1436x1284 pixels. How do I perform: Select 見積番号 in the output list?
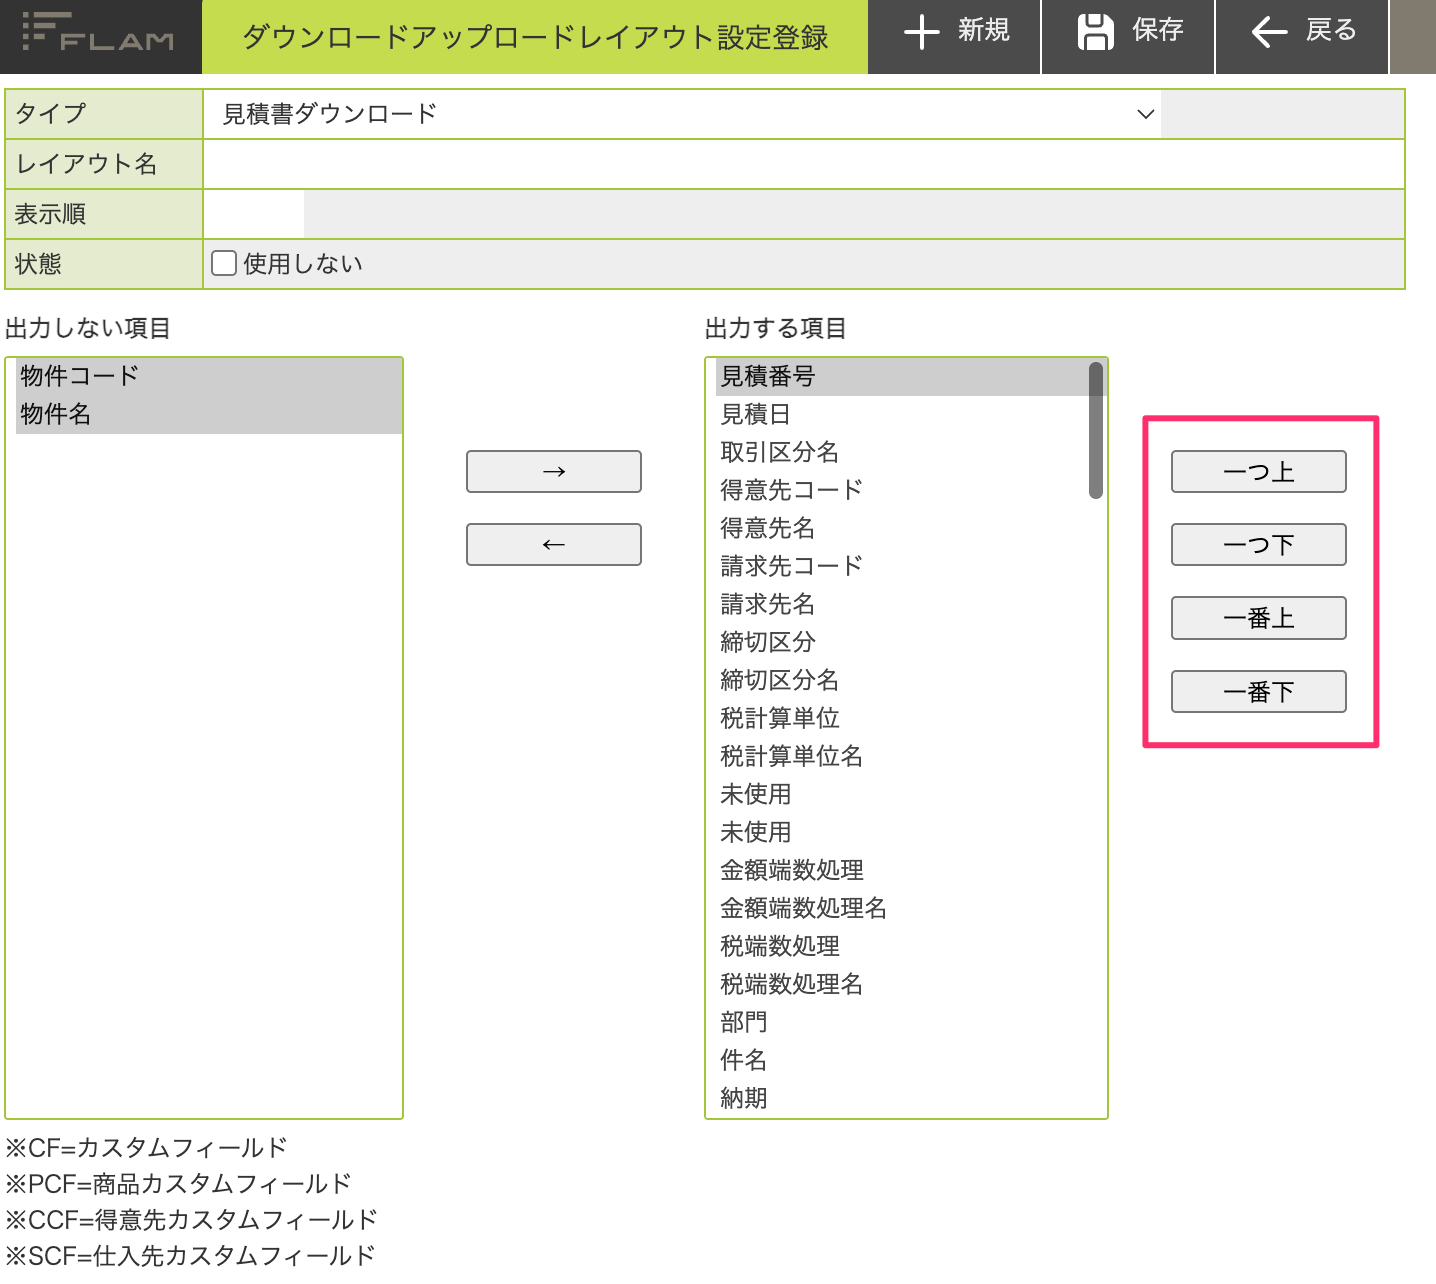pyautogui.click(x=902, y=377)
